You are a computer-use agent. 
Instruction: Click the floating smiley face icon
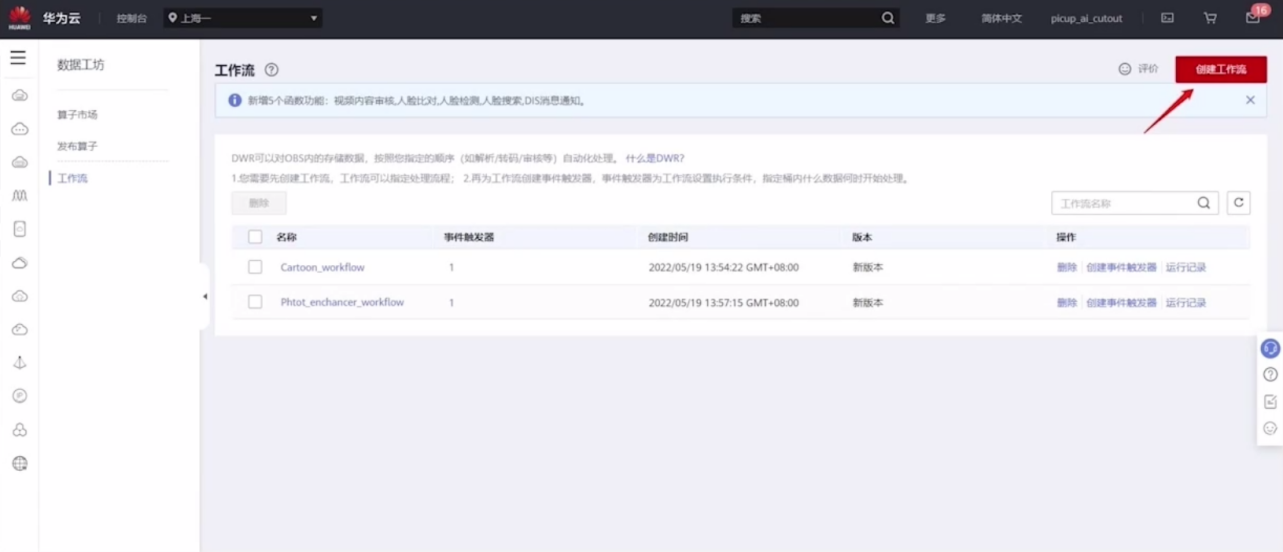click(x=1270, y=428)
